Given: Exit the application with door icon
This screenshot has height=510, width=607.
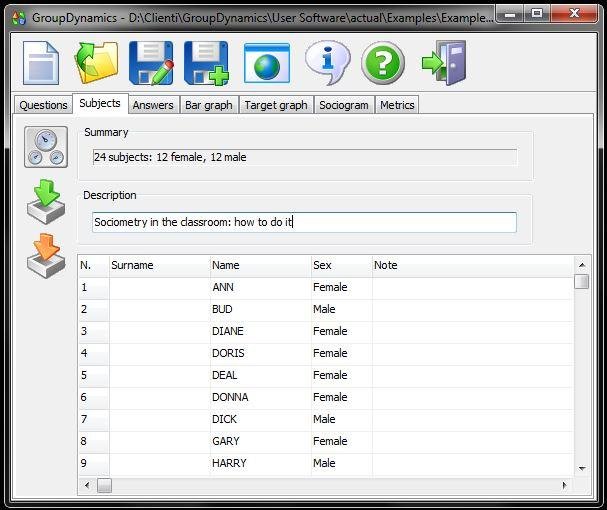Looking at the screenshot, I should 444,63.
